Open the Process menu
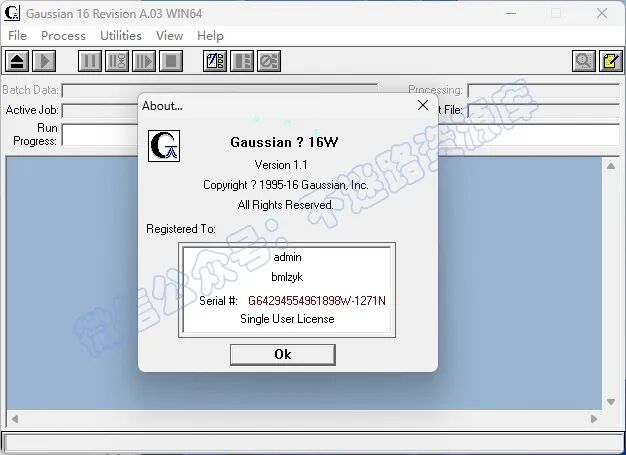 (x=63, y=36)
